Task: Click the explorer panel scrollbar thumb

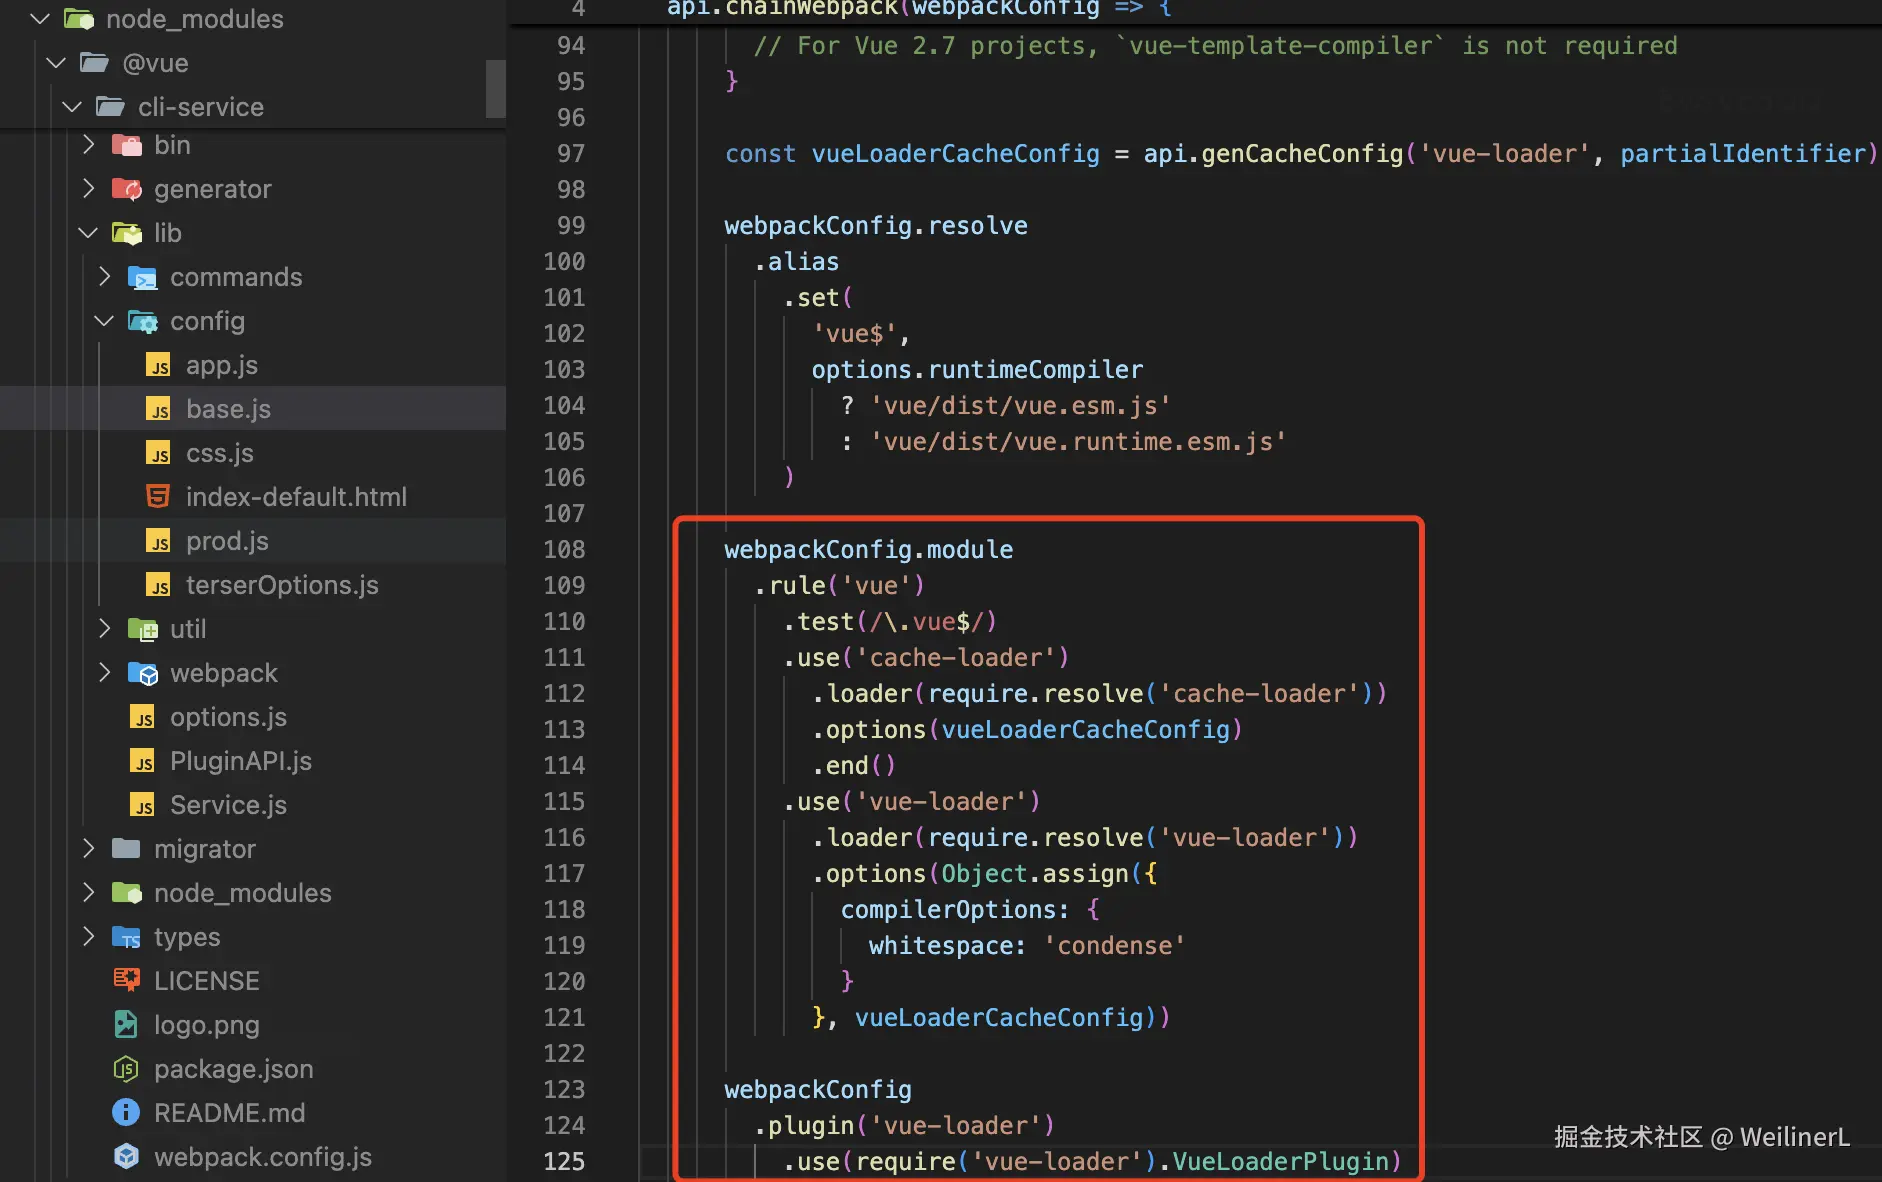Action: [495, 88]
